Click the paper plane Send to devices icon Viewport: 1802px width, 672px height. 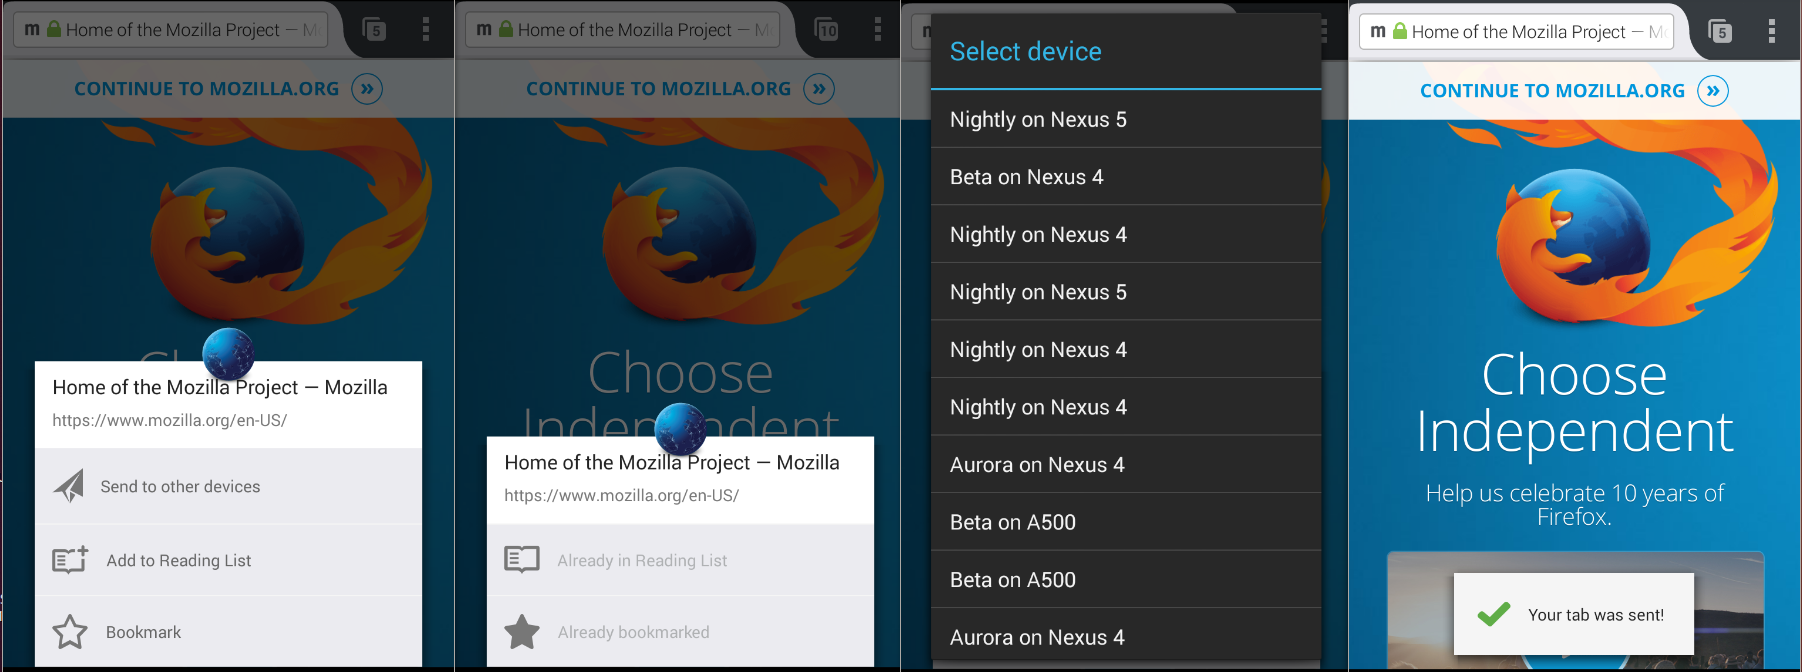pyautogui.click(x=69, y=486)
